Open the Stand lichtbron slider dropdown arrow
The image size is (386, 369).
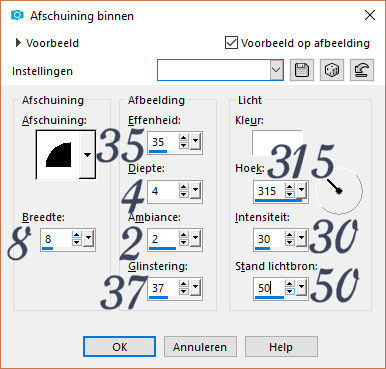pyautogui.click(x=302, y=287)
